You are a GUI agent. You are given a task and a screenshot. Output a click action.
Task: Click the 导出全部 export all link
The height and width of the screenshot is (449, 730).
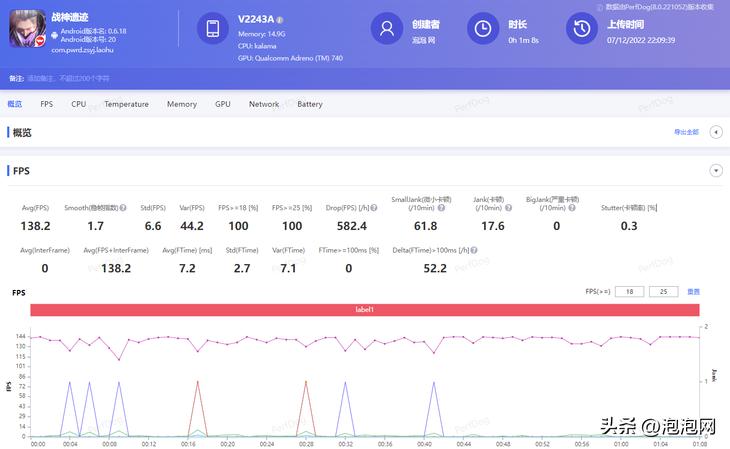coord(688,132)
